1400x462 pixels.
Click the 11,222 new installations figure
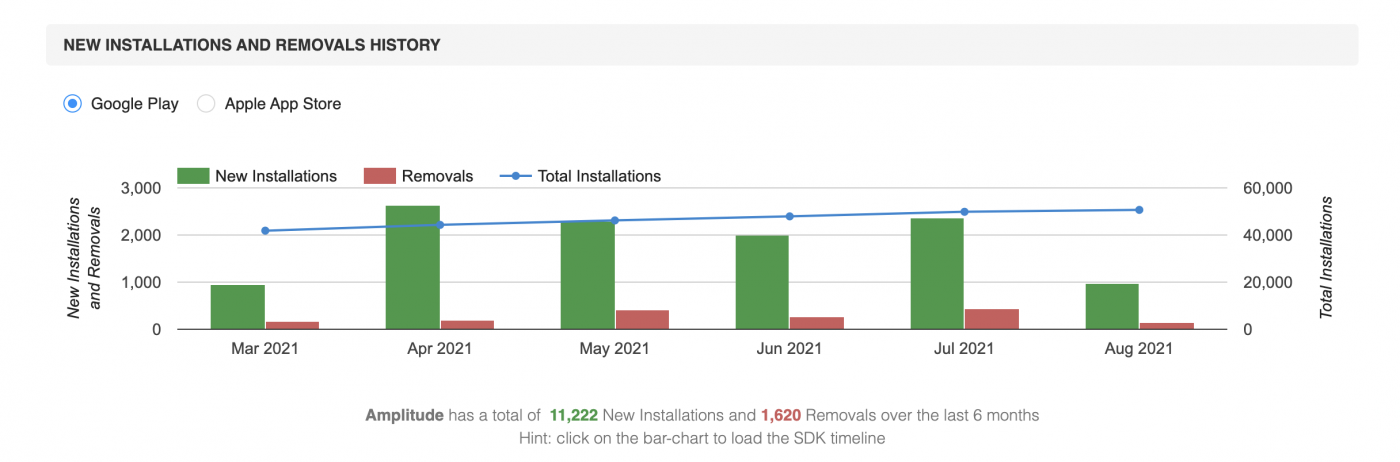click(573, 415)
